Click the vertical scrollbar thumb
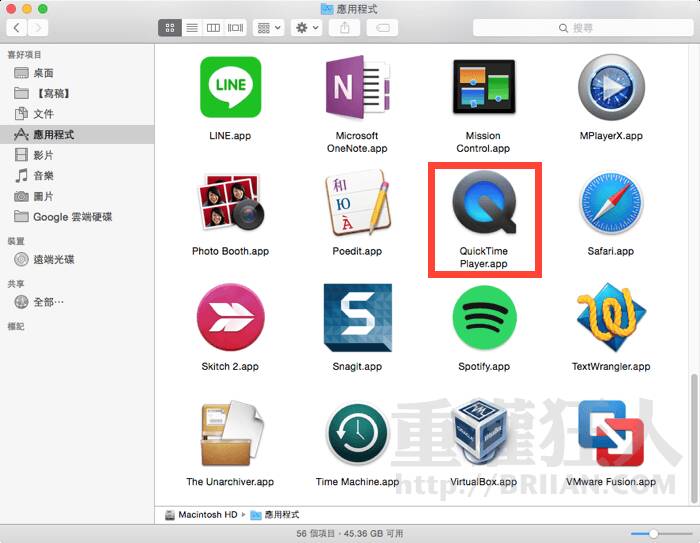Viewport: 700px width, 543px height. pyautogui.click(x=694, y=438)
